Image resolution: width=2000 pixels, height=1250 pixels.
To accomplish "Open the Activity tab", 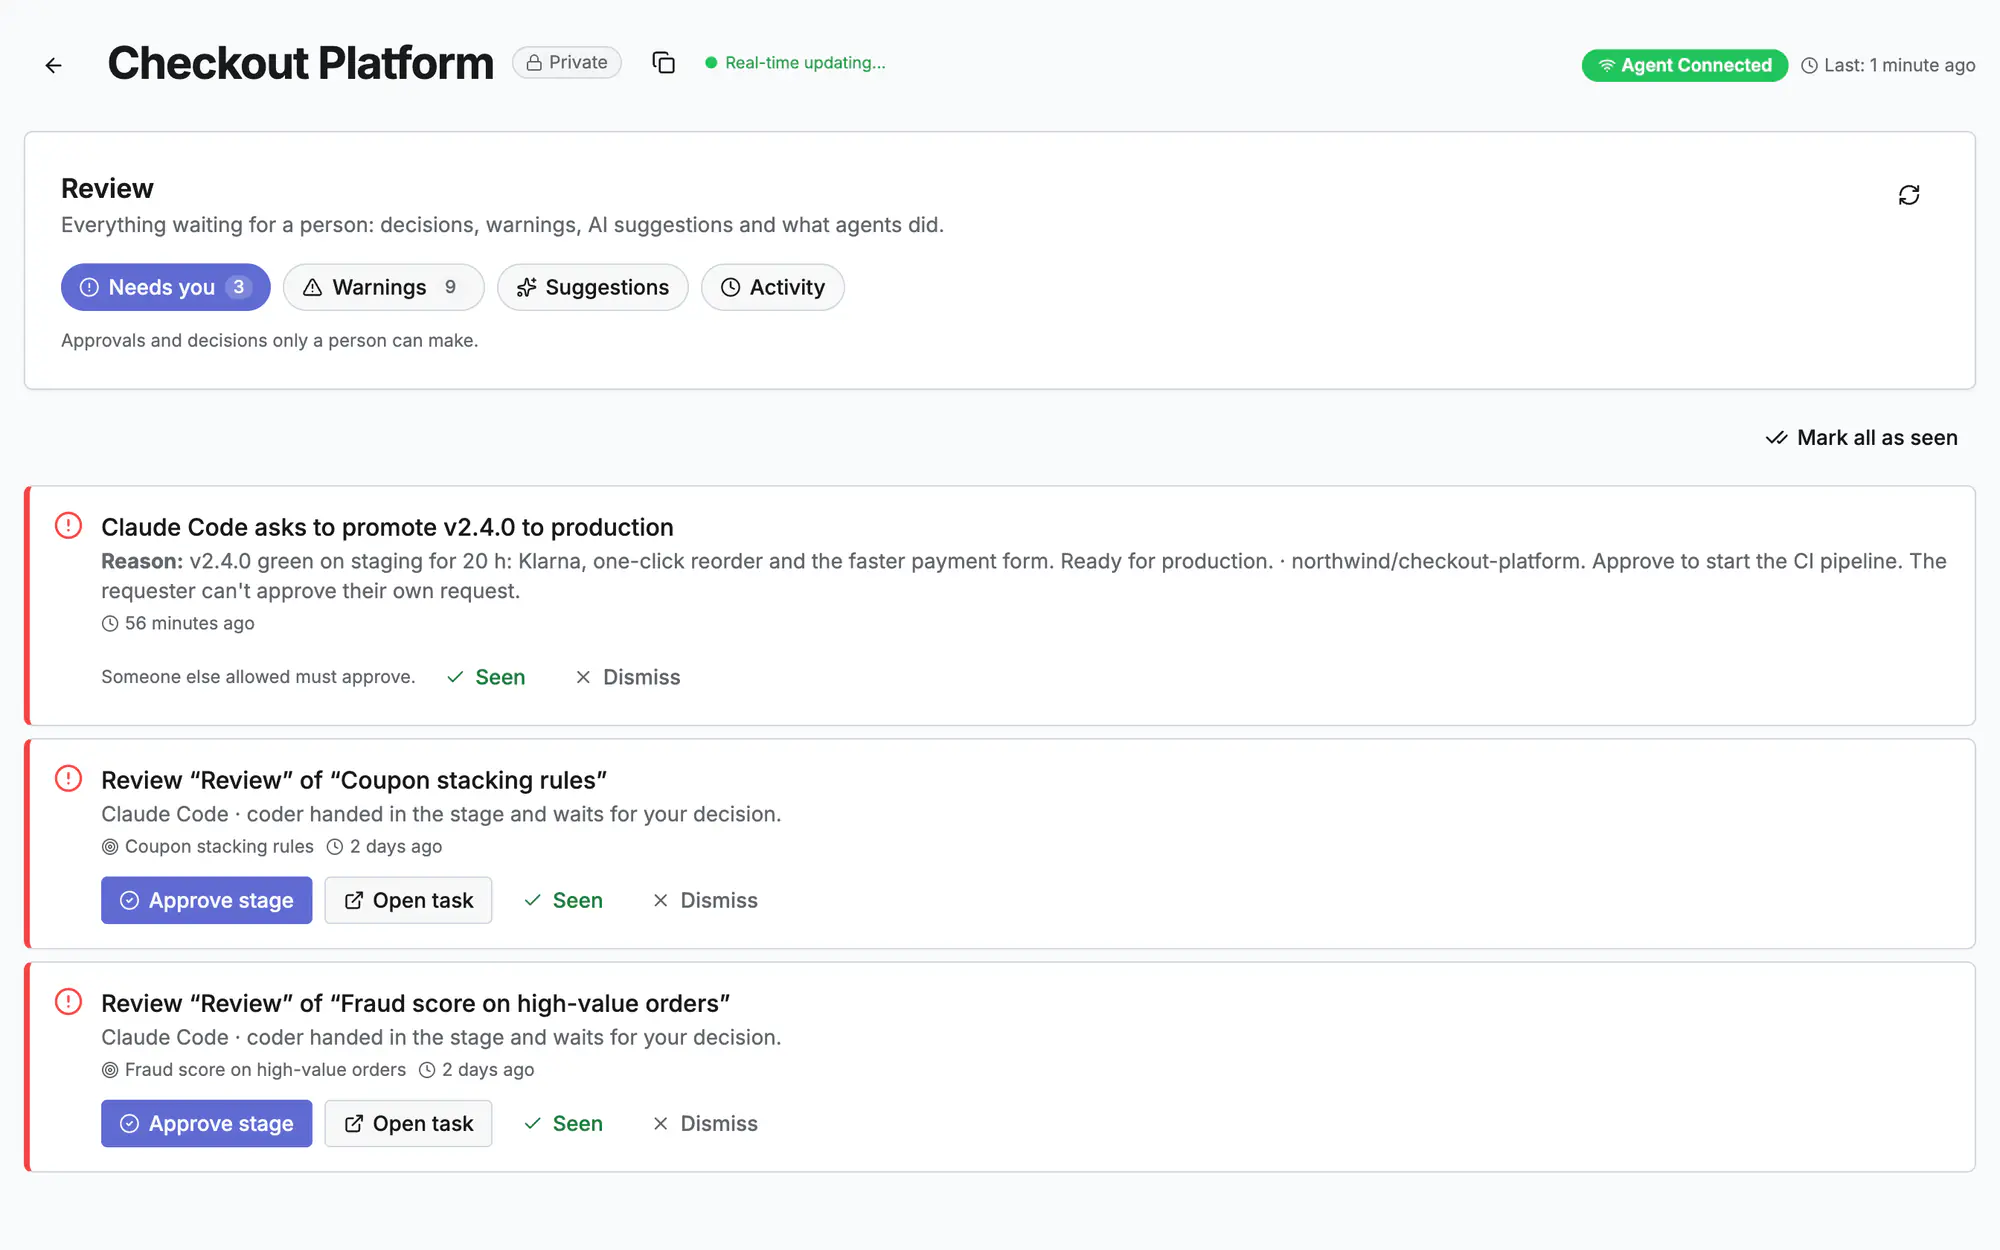I will click(772, 287).
